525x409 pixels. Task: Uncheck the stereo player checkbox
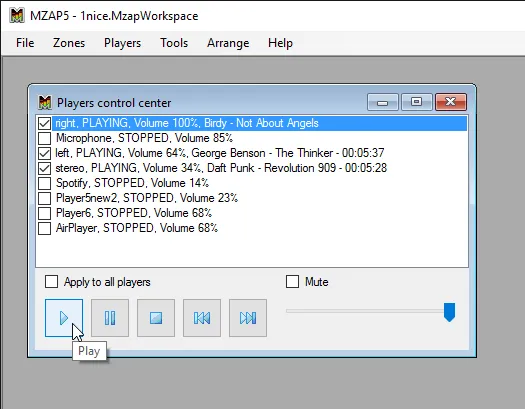point(45,168)
